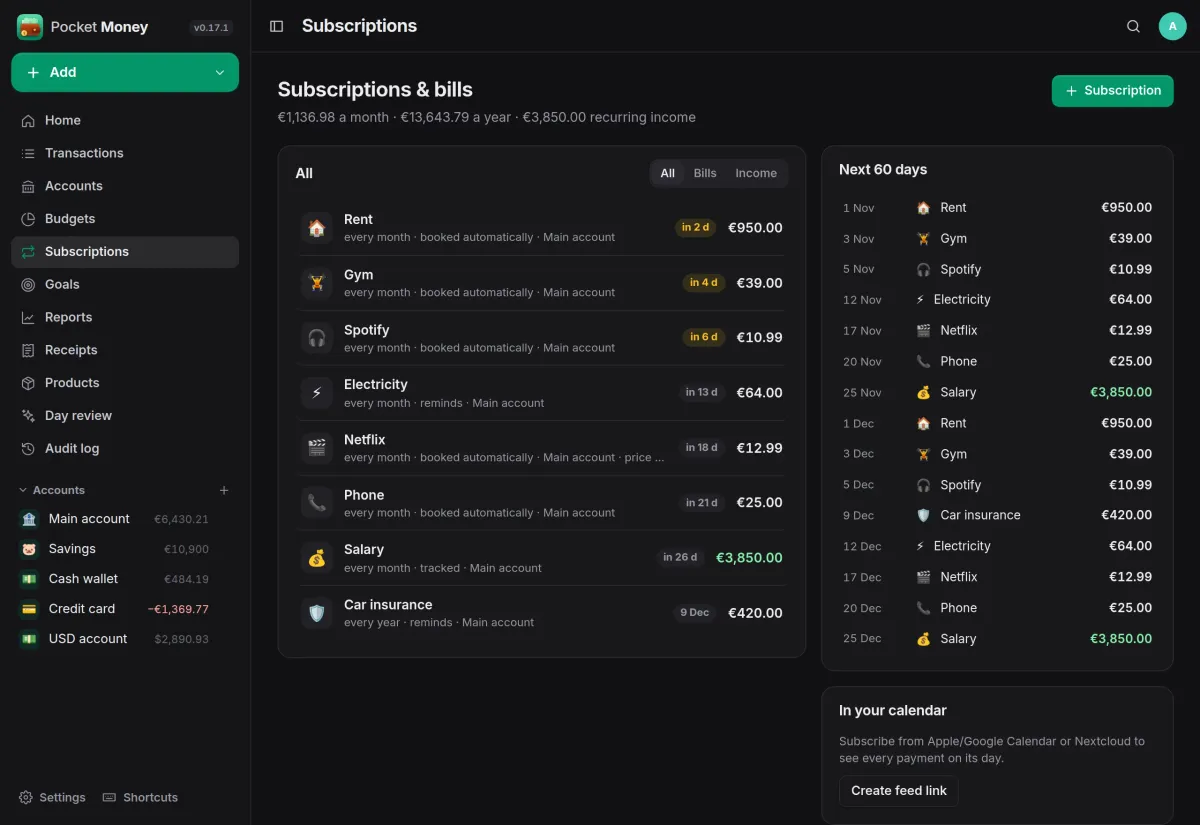Open the Subscriptions sidebar item
Viewport: 1200px width, 825px height.
pos(125,252)
